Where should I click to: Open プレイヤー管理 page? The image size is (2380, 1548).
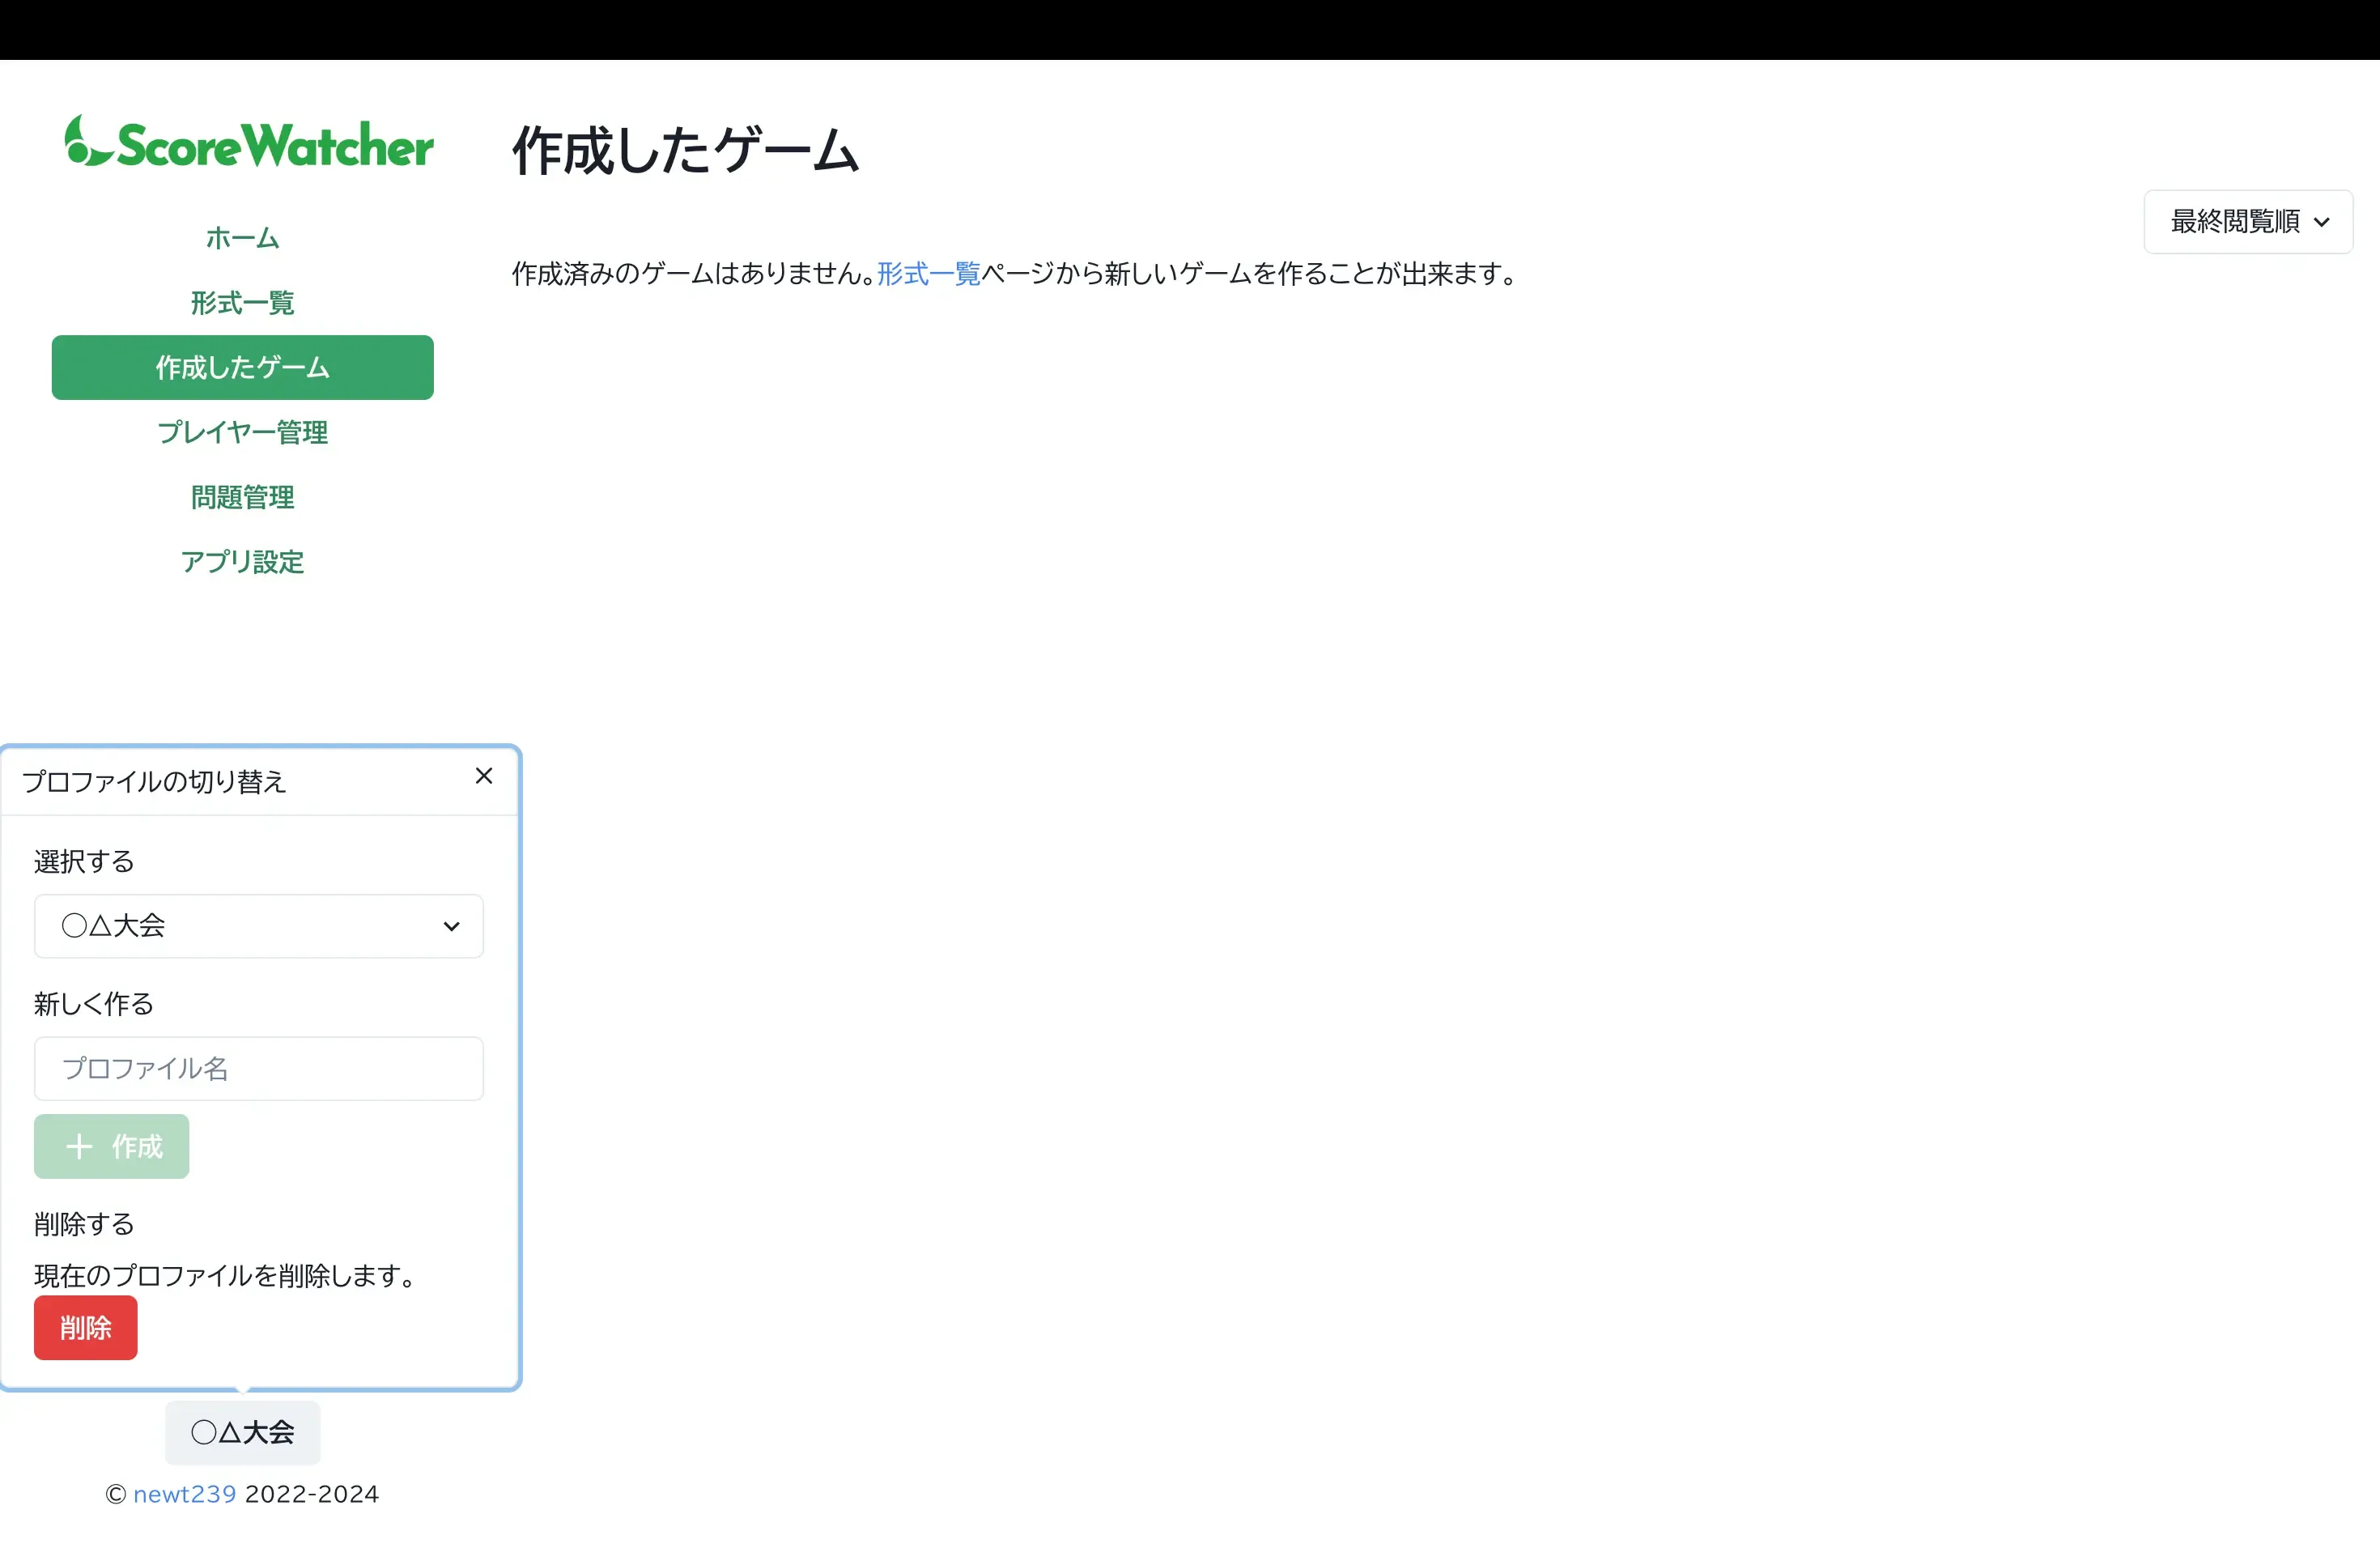point(242,432)
